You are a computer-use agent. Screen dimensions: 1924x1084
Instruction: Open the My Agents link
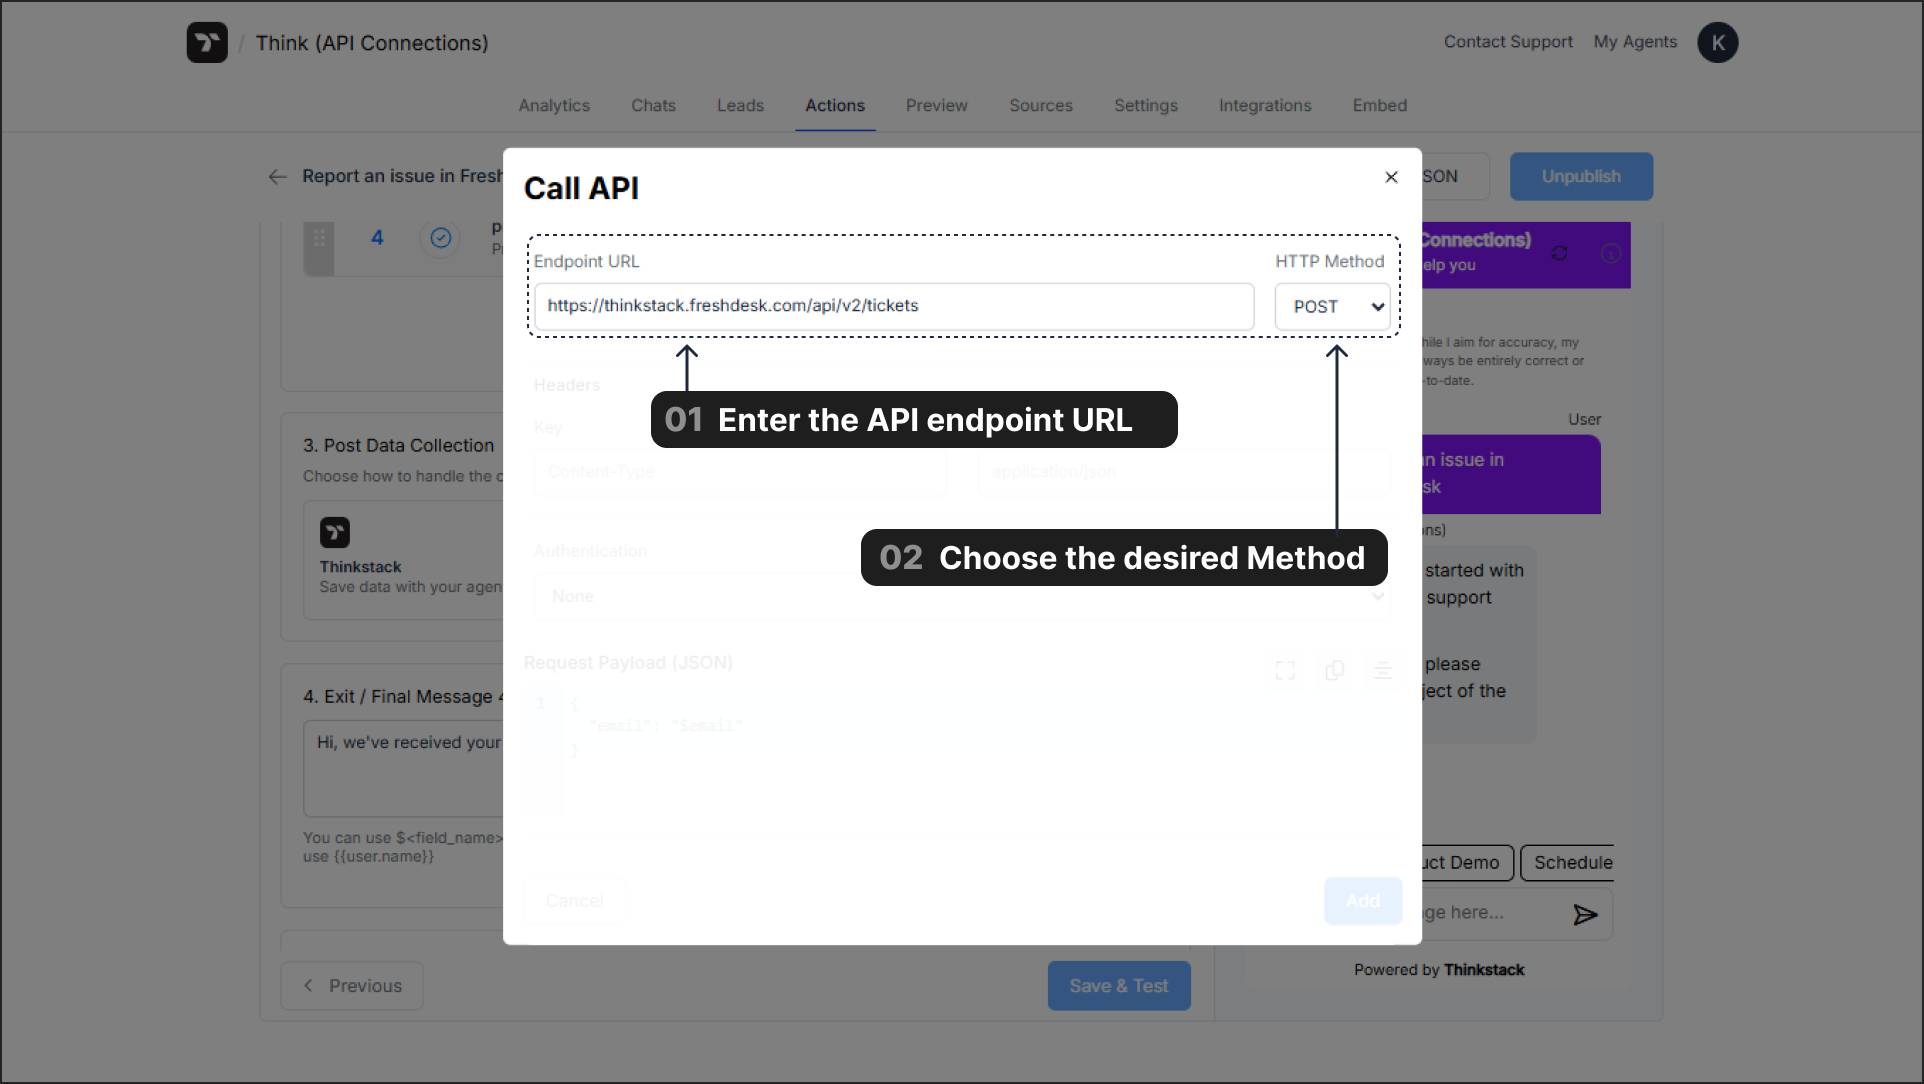pyautogui.click(x=1635, y=42)
